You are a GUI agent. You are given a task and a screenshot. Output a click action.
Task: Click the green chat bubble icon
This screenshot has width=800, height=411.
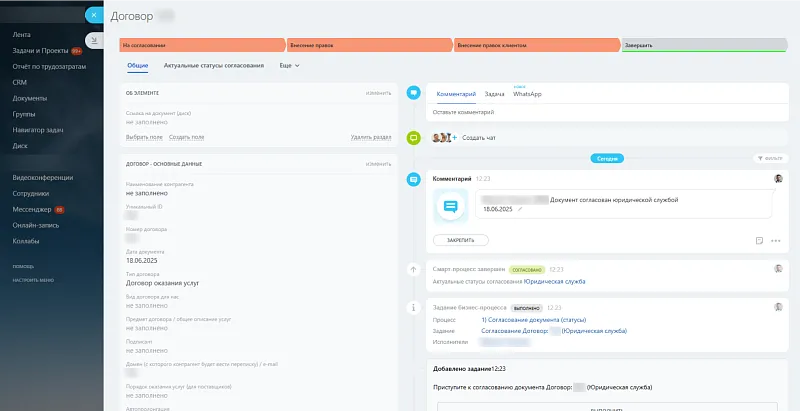[x=414, y=138]
